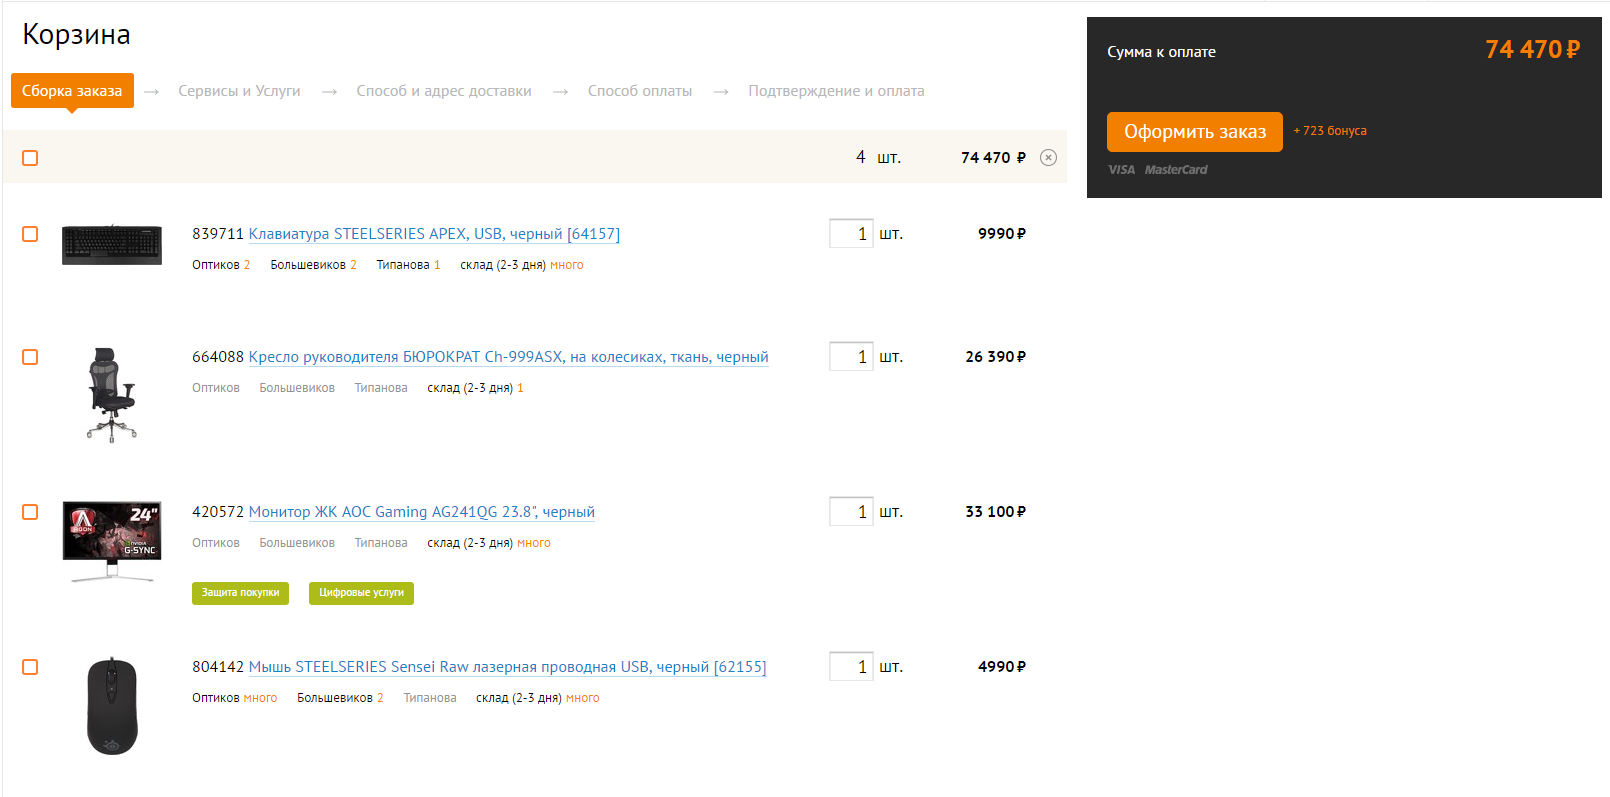Click the Оформить заказ button
The width and height of the screenshot is (1610, 797).
[x=1195, y=132]
